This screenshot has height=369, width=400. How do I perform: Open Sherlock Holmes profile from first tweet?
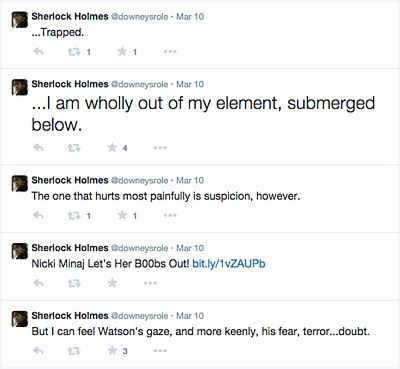tap(70, 16)
